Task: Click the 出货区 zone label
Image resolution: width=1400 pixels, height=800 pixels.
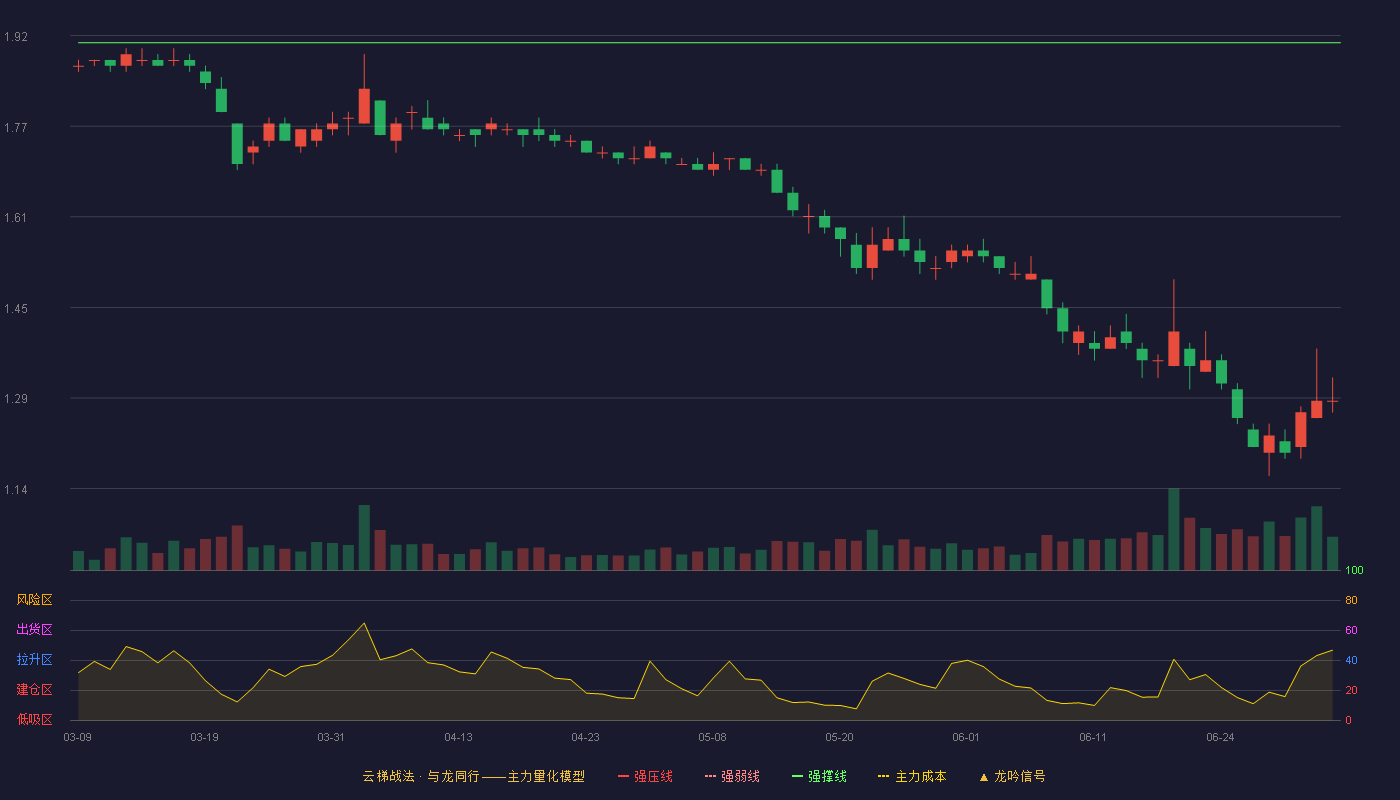Action: pos(34,630)
